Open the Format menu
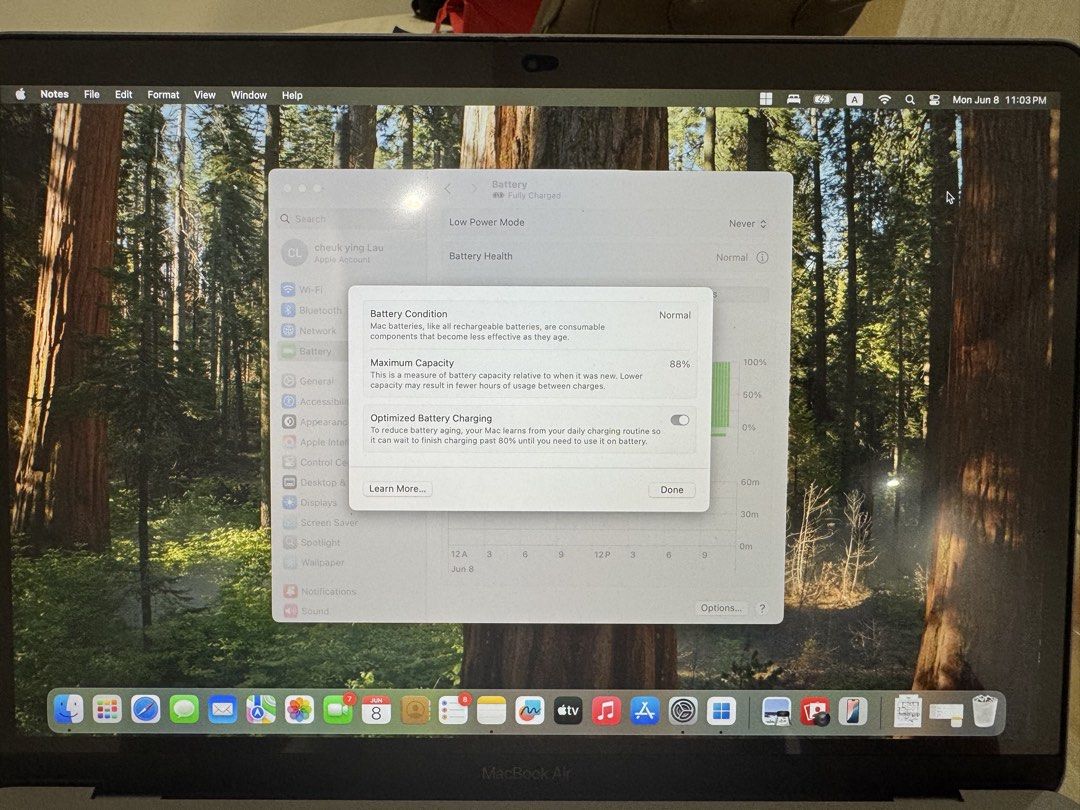Screen dimensions: 1080x810 [163, 95]
